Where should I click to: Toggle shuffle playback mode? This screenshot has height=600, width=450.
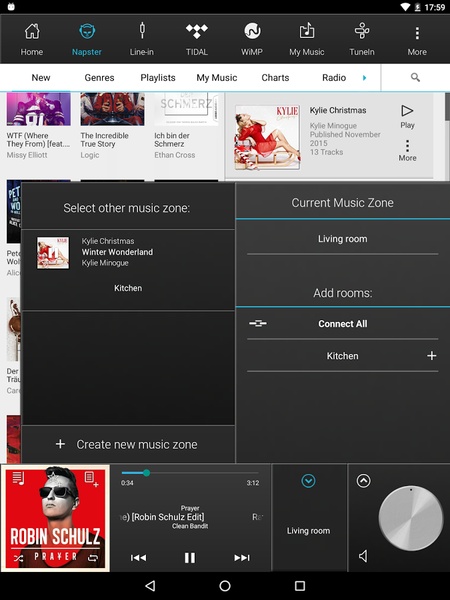[x=18, y=558]
